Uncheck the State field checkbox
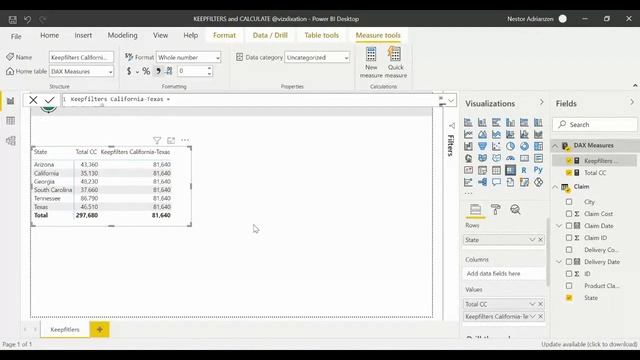Screen dimensions: 640x360 pyautogui.click(x=569, y=298)
